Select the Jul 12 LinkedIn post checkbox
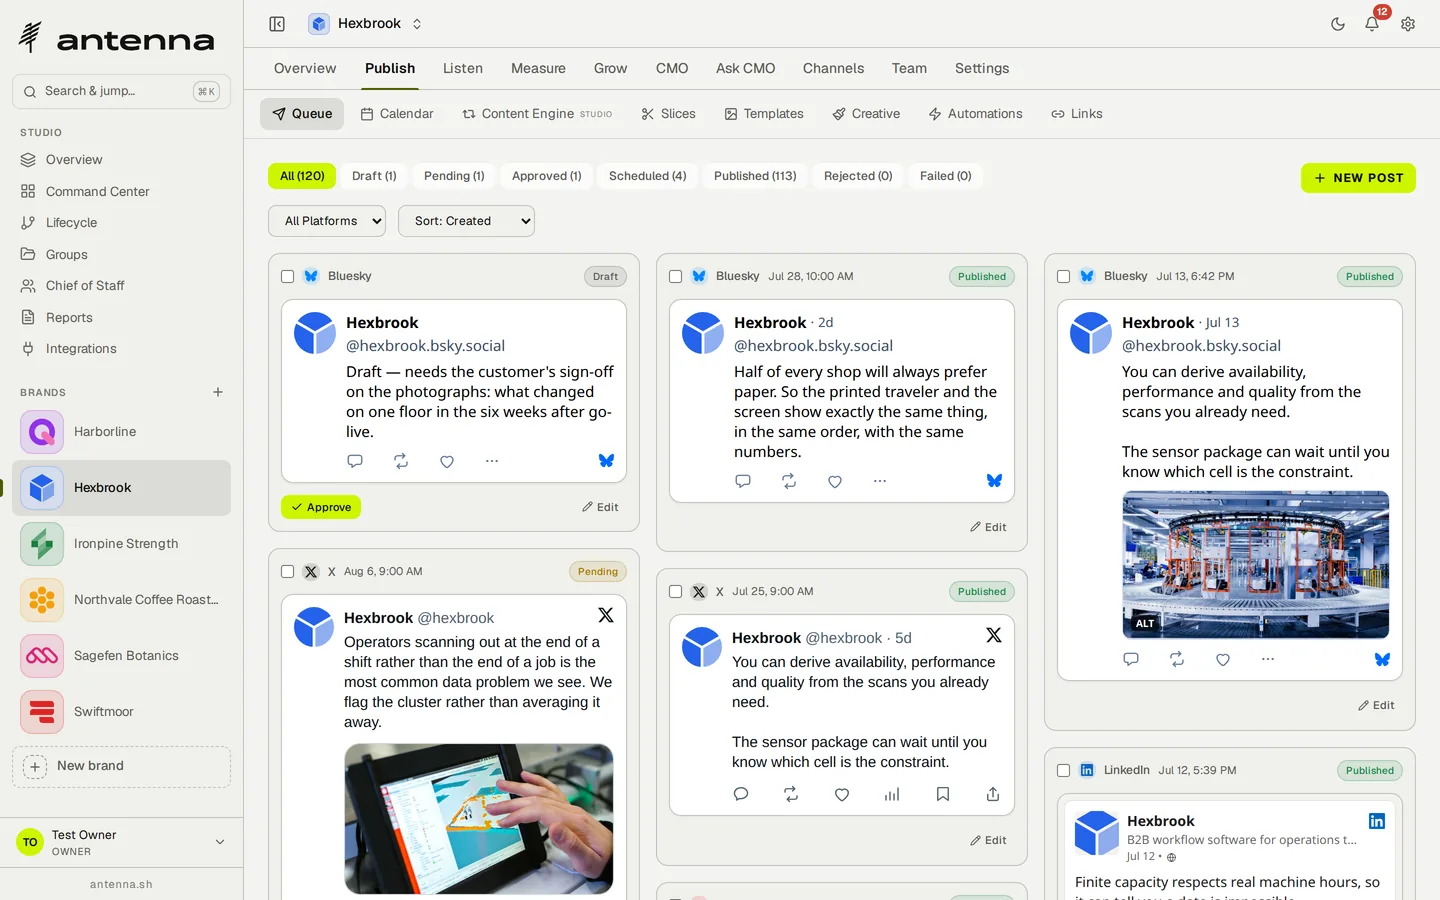Viewport: 1440px width, 900px height. pyautogui.click(x=1064, y=771)
